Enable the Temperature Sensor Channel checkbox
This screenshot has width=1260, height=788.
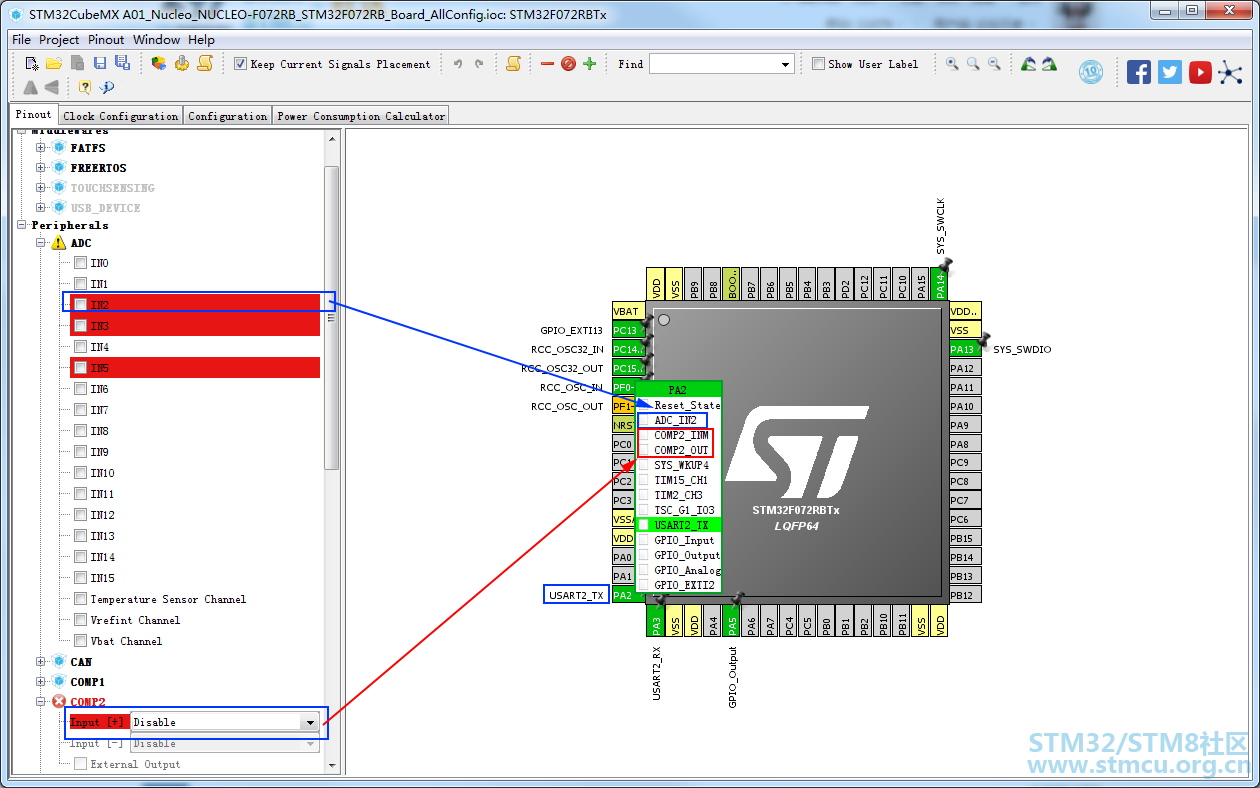point(80,599)
